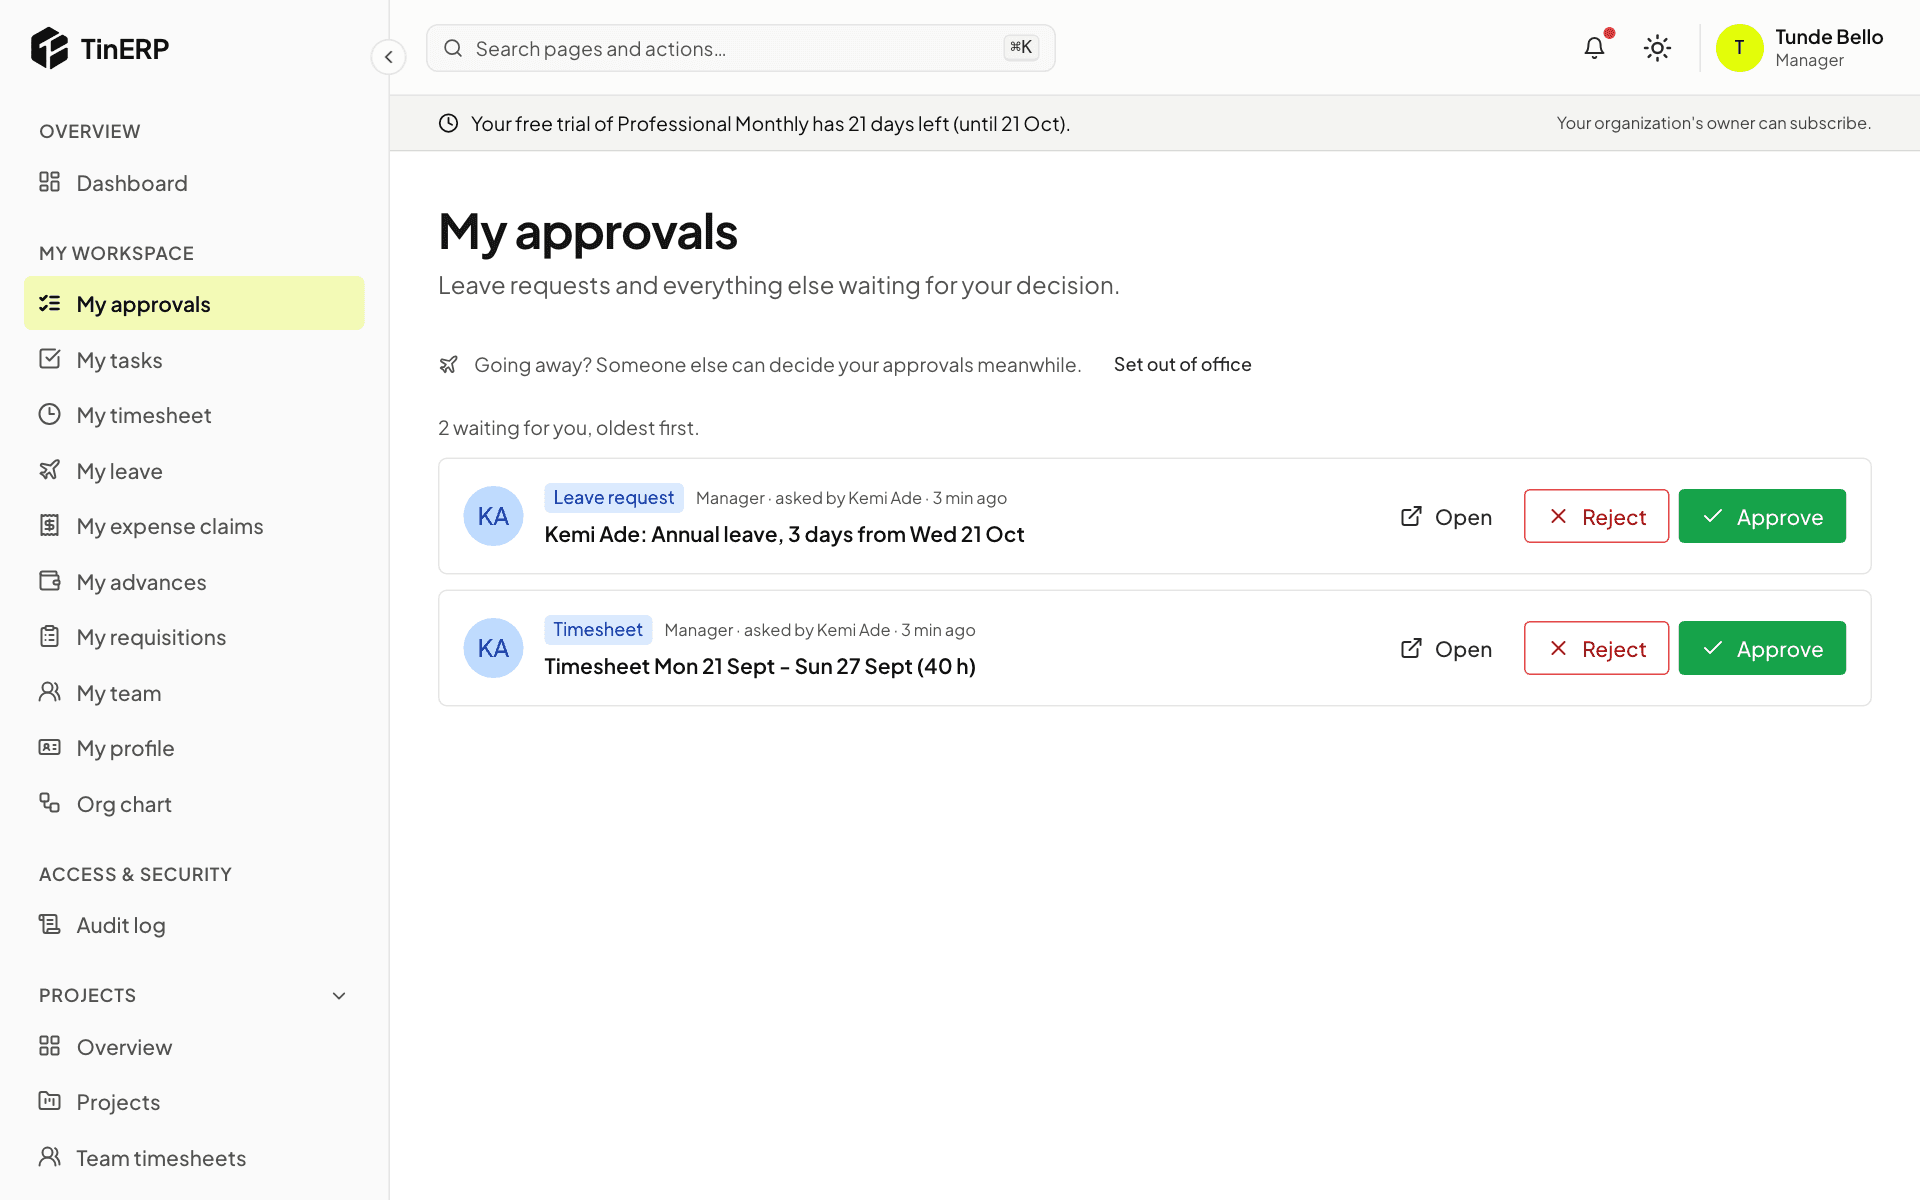Click the Tunde Bello name label
Screen dimensions: 1920x1200
[1829, 37]
